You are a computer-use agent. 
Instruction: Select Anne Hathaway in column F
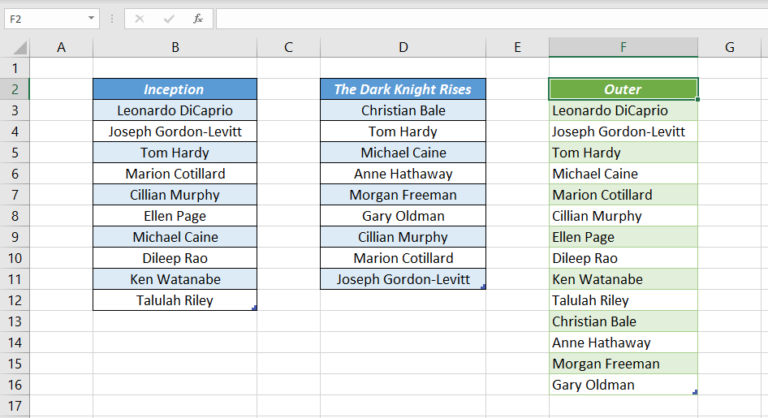coord(623,342)
